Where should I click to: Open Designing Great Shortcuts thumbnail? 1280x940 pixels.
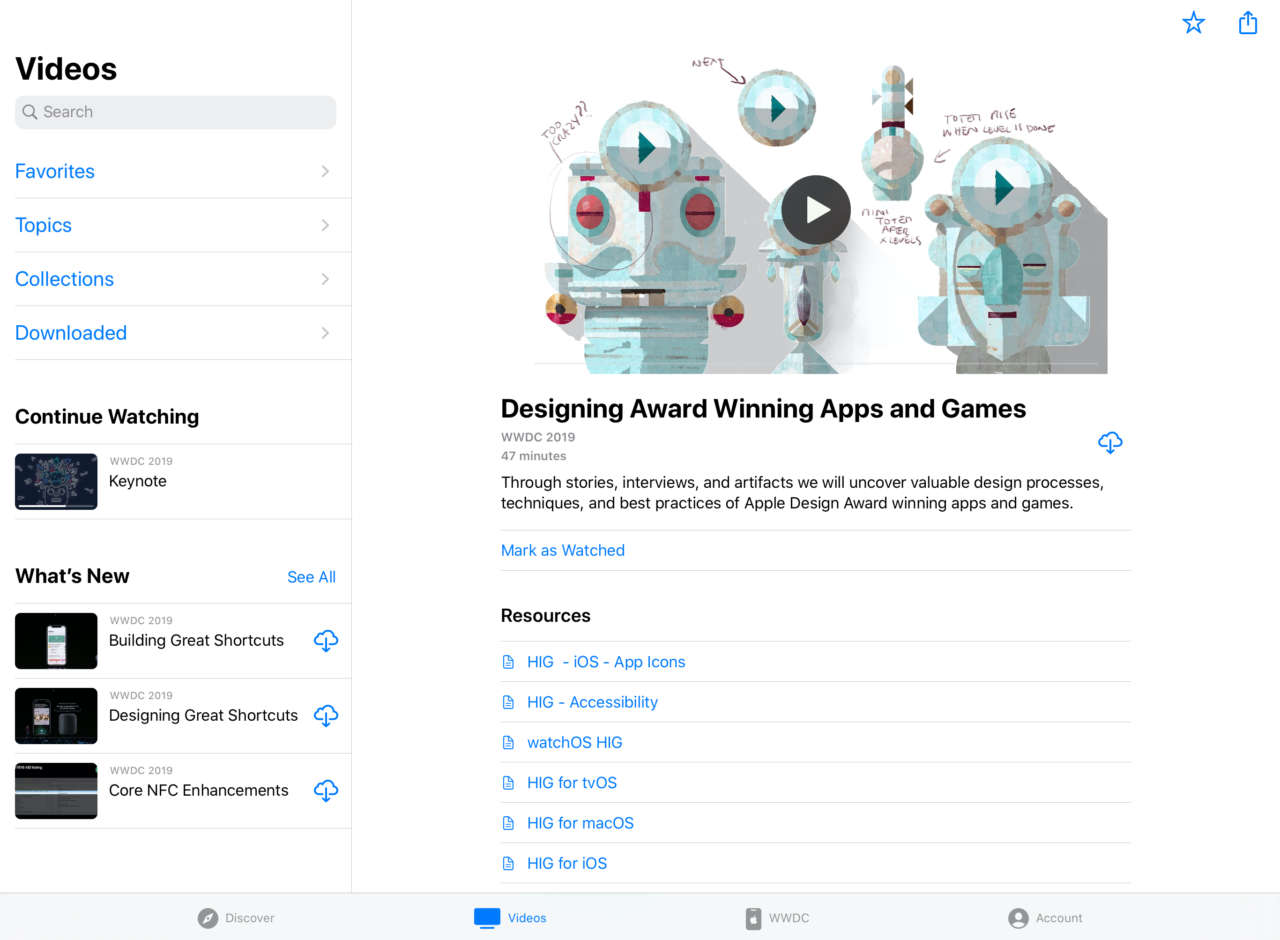56,716
